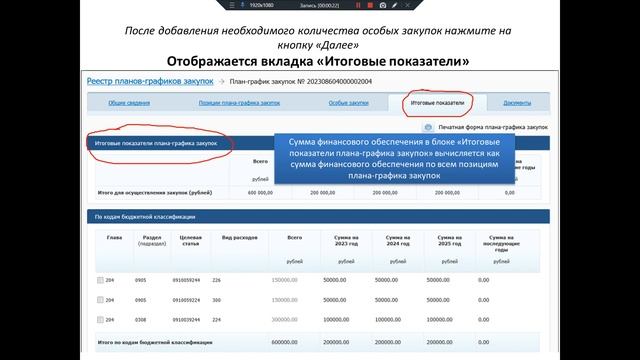Tick checkbox in row with expense type 226
Screen dimensions: 640x360
[100, 280]
